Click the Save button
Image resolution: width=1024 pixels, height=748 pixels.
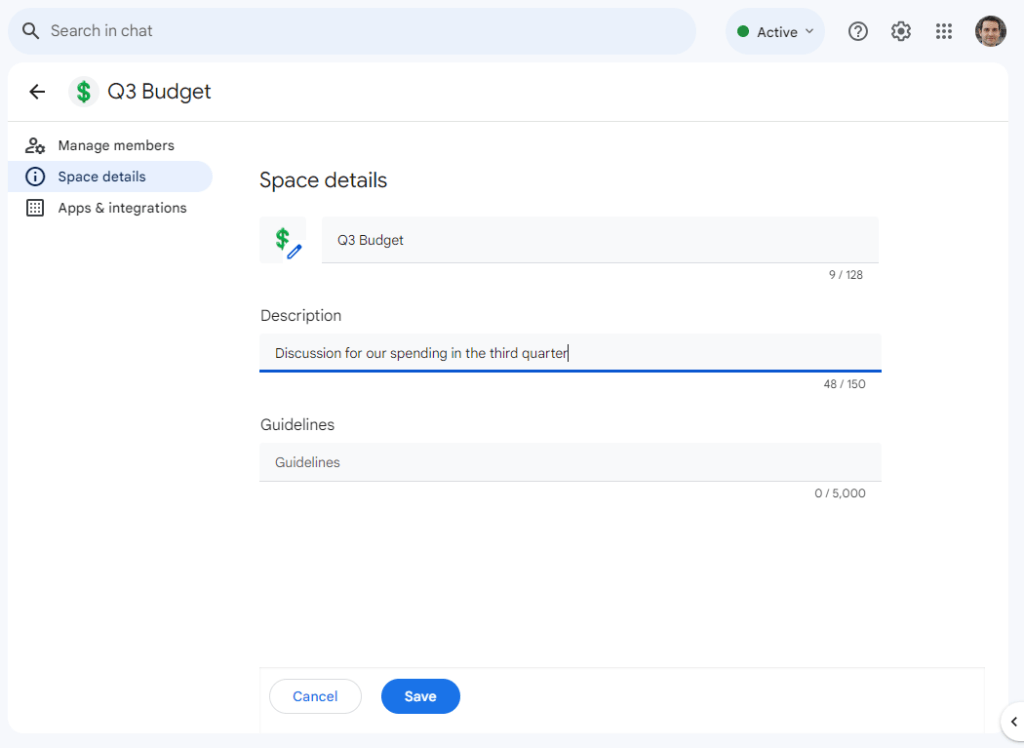pos(421,696)
